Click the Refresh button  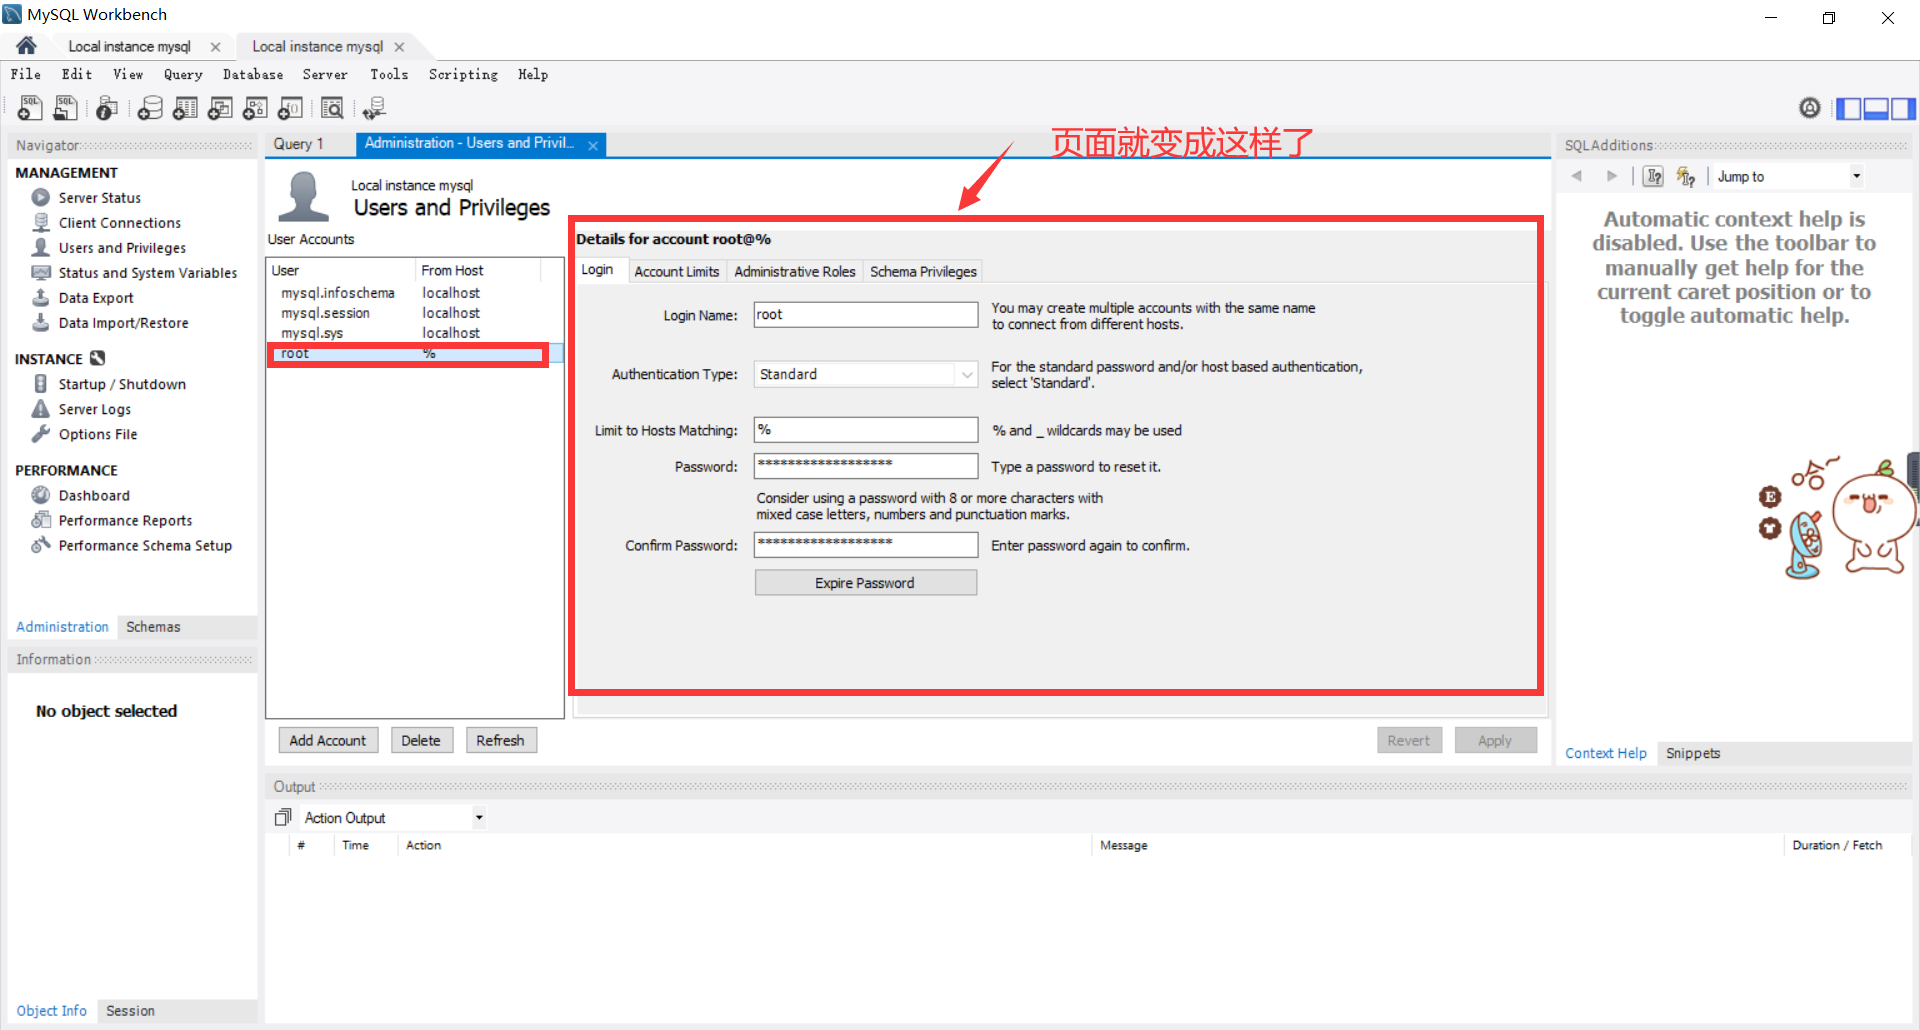500,740
